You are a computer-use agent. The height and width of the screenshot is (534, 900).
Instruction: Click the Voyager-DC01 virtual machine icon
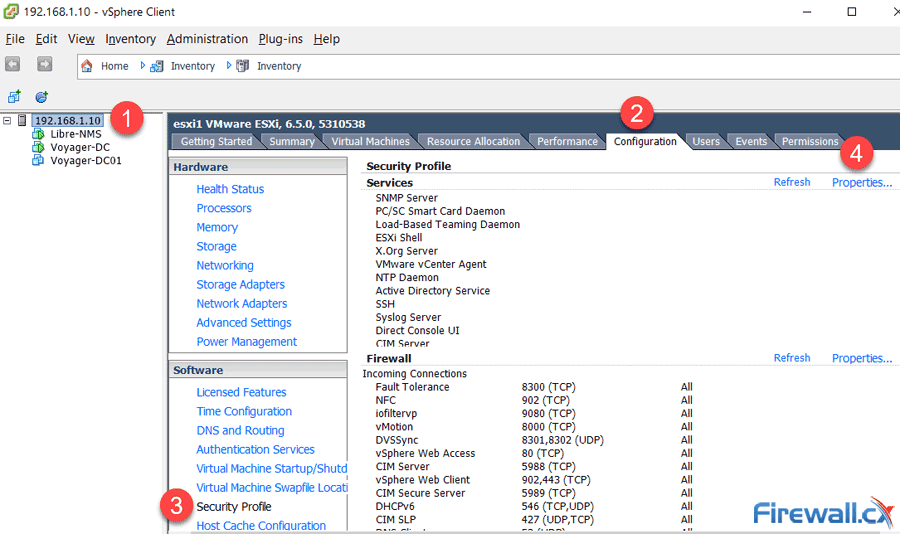38,160
